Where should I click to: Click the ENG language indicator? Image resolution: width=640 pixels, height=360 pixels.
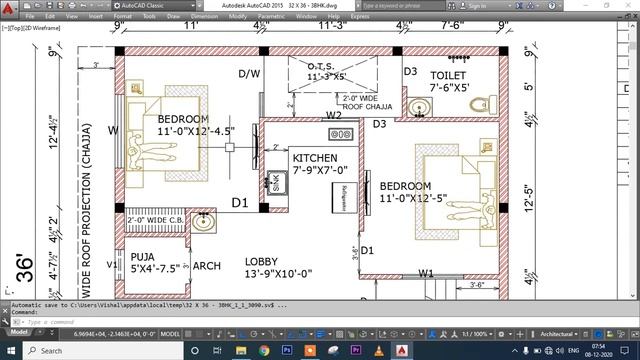573,351
